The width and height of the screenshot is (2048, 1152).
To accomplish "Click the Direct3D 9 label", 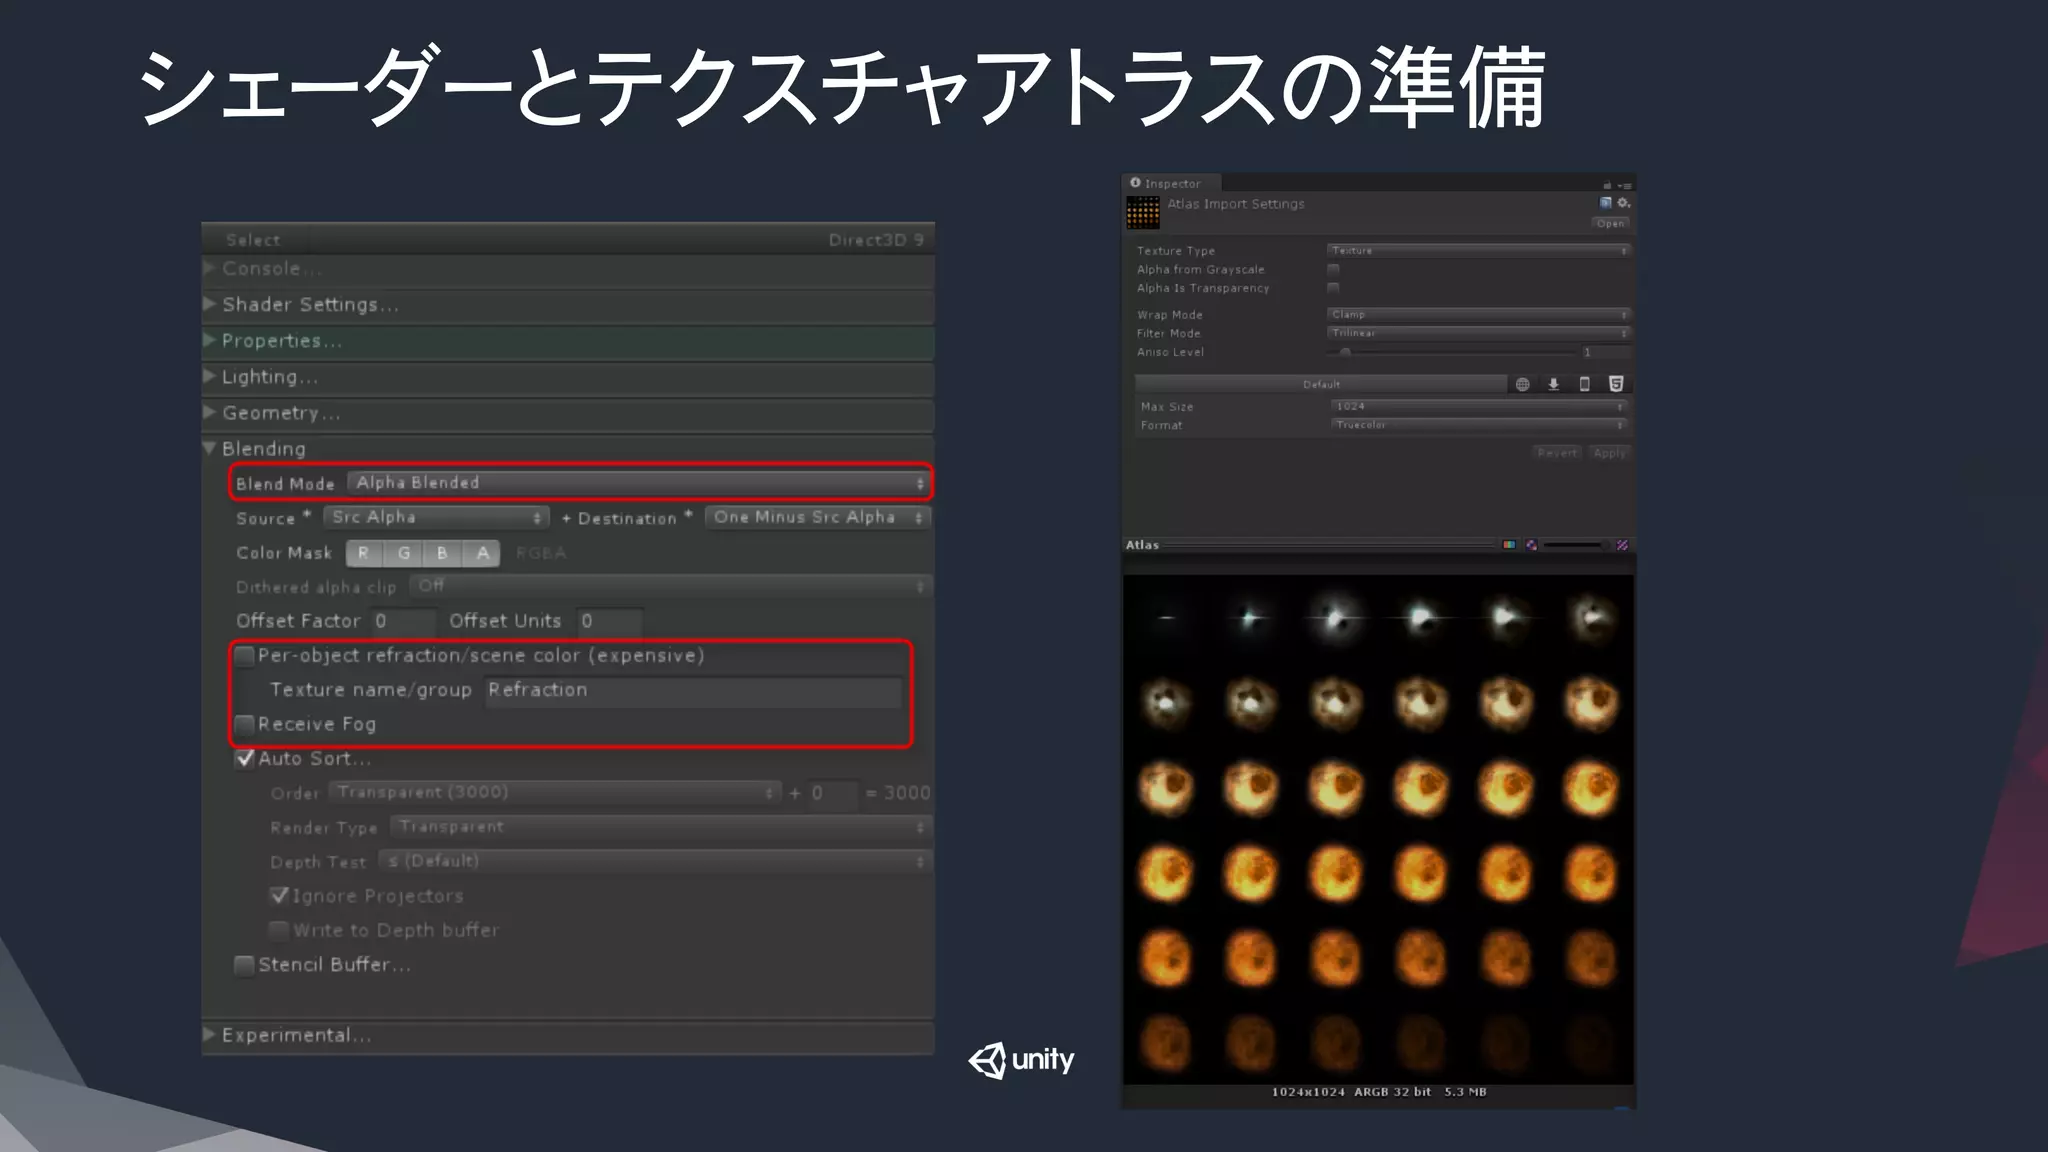I will coord(876,240).
